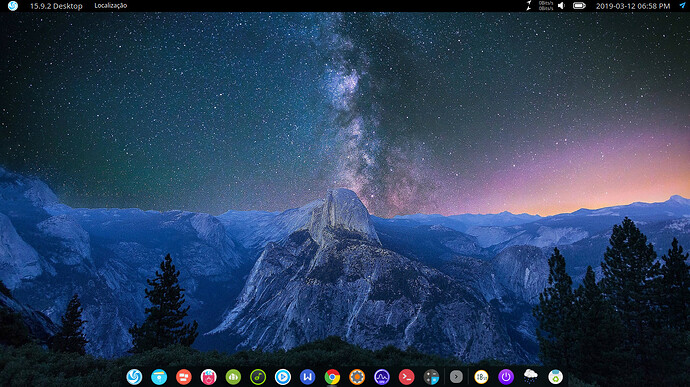The image size is (690, 387).
Task: Open the clock plugin in the dock
Action: [x=481, y=377]
